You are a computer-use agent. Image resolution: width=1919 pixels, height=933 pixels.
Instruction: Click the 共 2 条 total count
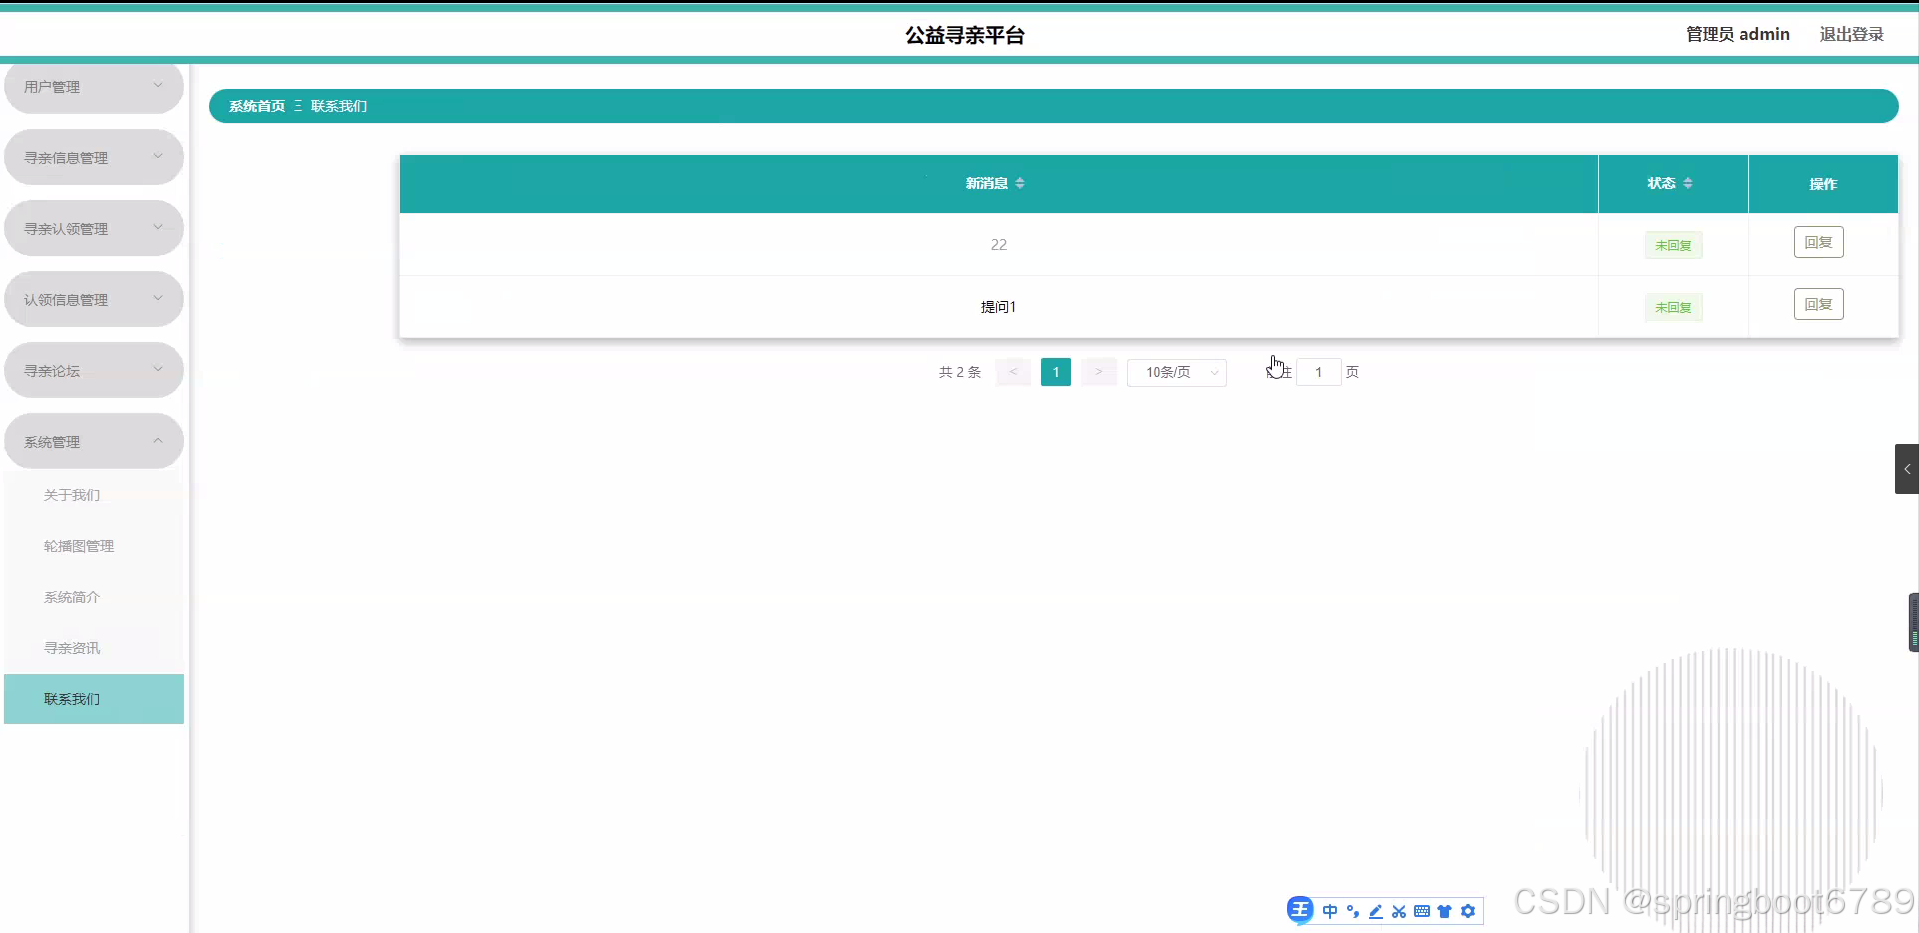(960, 372)
